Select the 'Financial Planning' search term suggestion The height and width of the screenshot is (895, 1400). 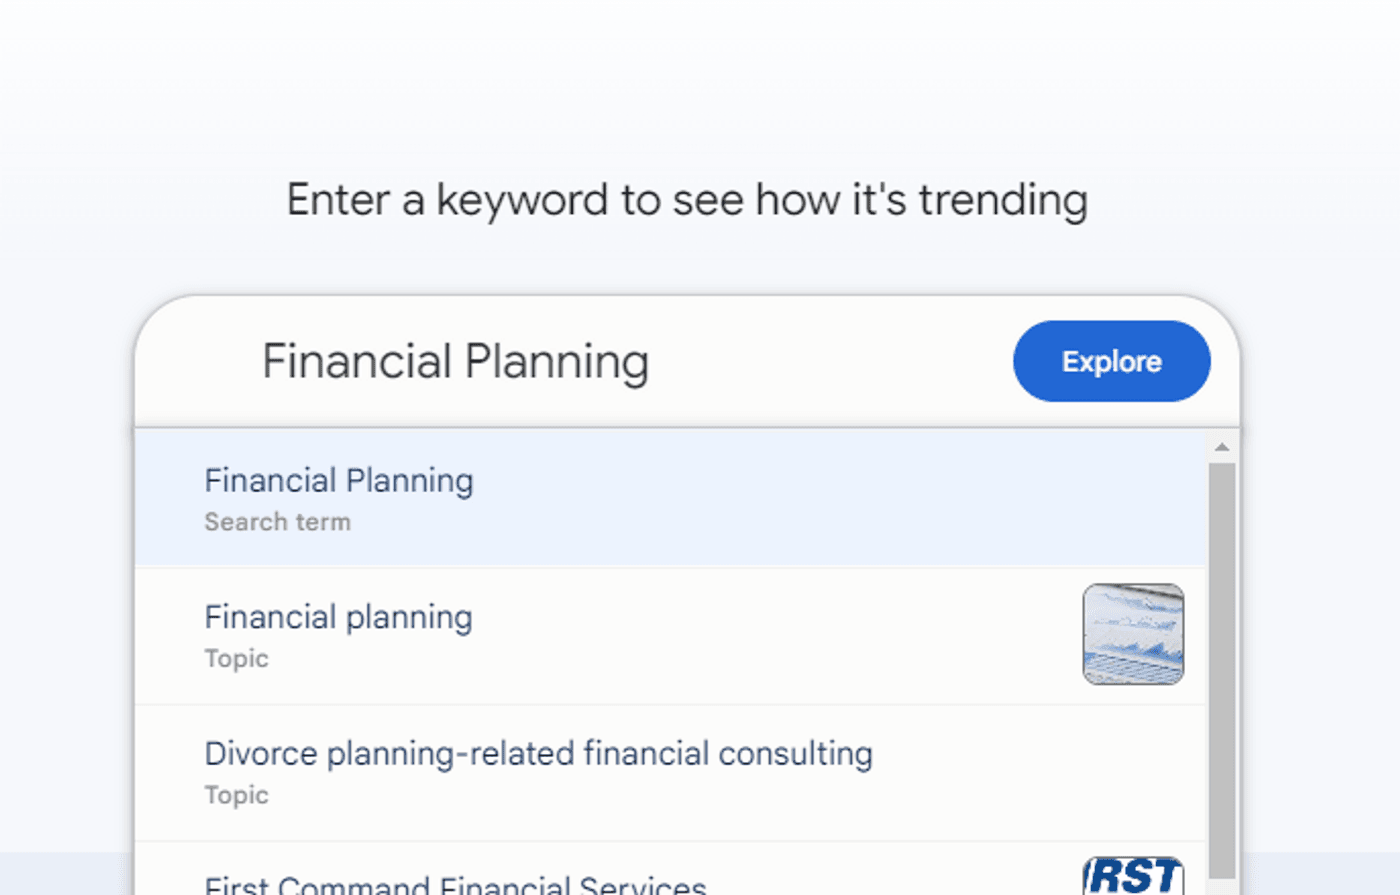[x=340, y=481]
